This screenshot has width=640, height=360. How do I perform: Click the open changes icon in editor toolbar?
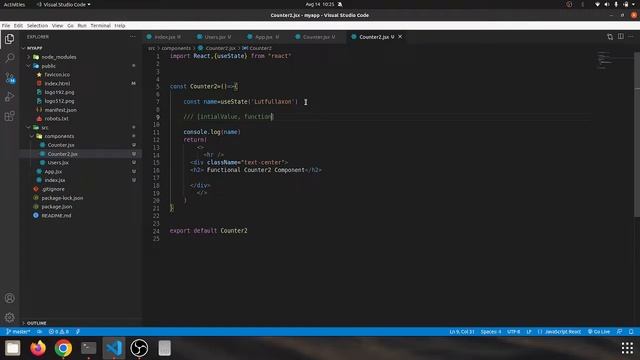tap(610, 37)
